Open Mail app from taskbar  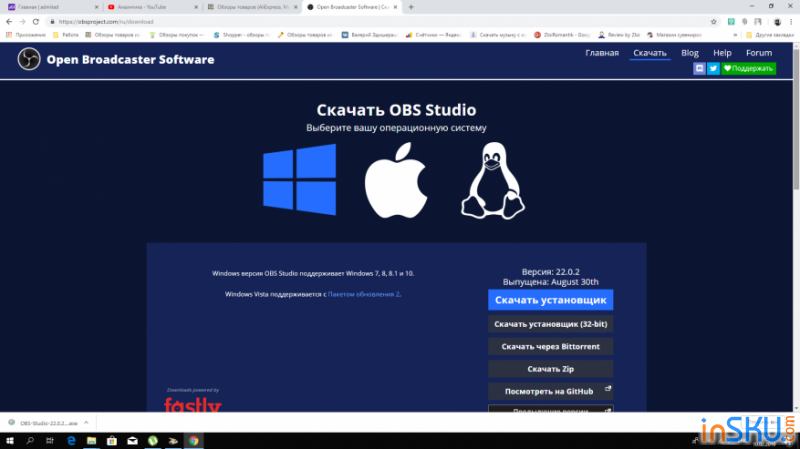point(132,440)
